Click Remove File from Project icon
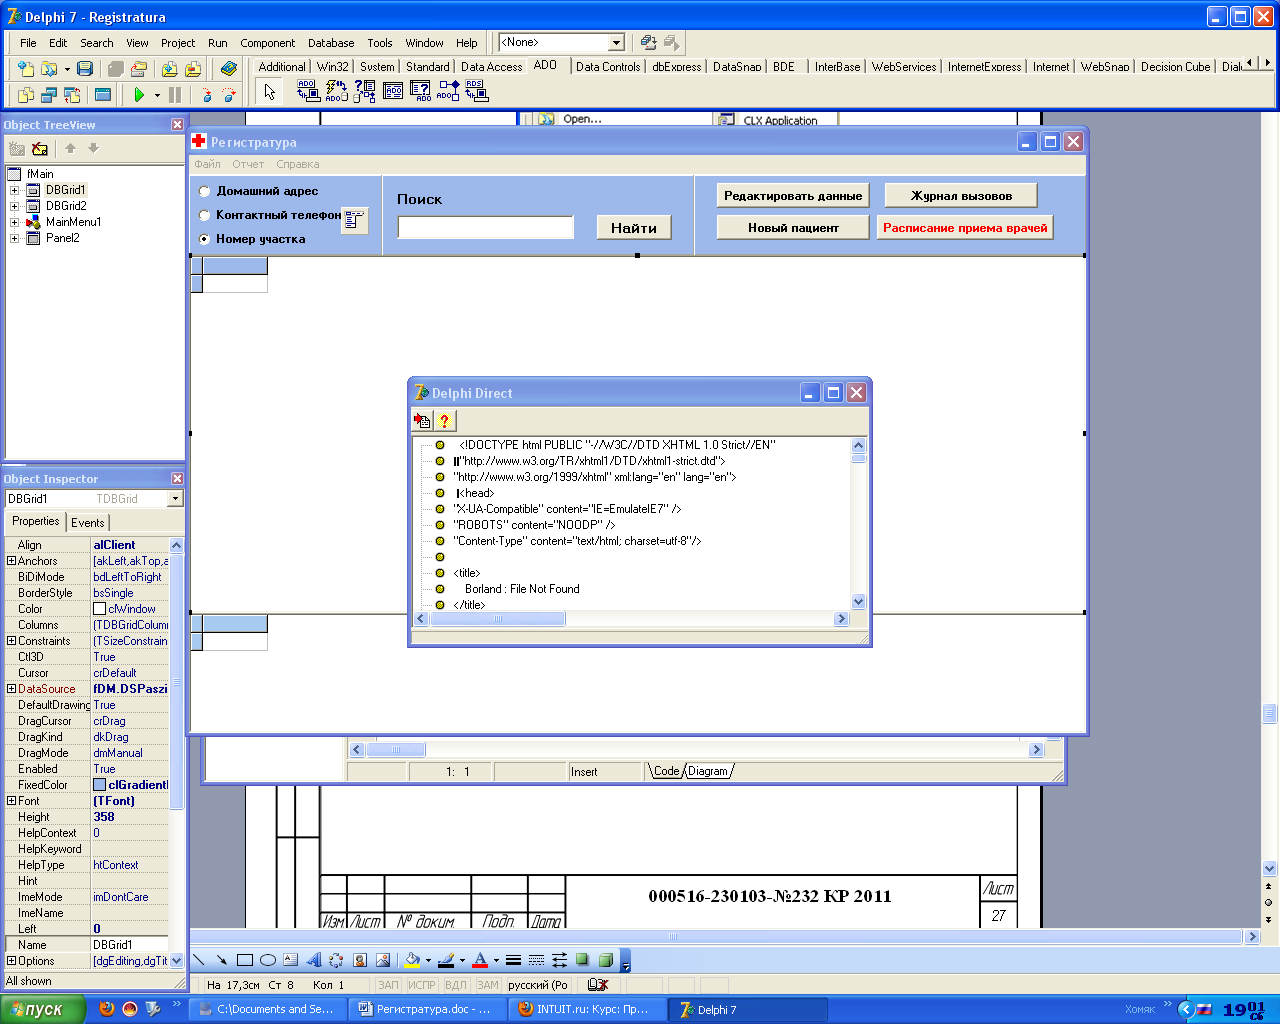Viewport: 1280px width, 1024px height. (193, 69)
